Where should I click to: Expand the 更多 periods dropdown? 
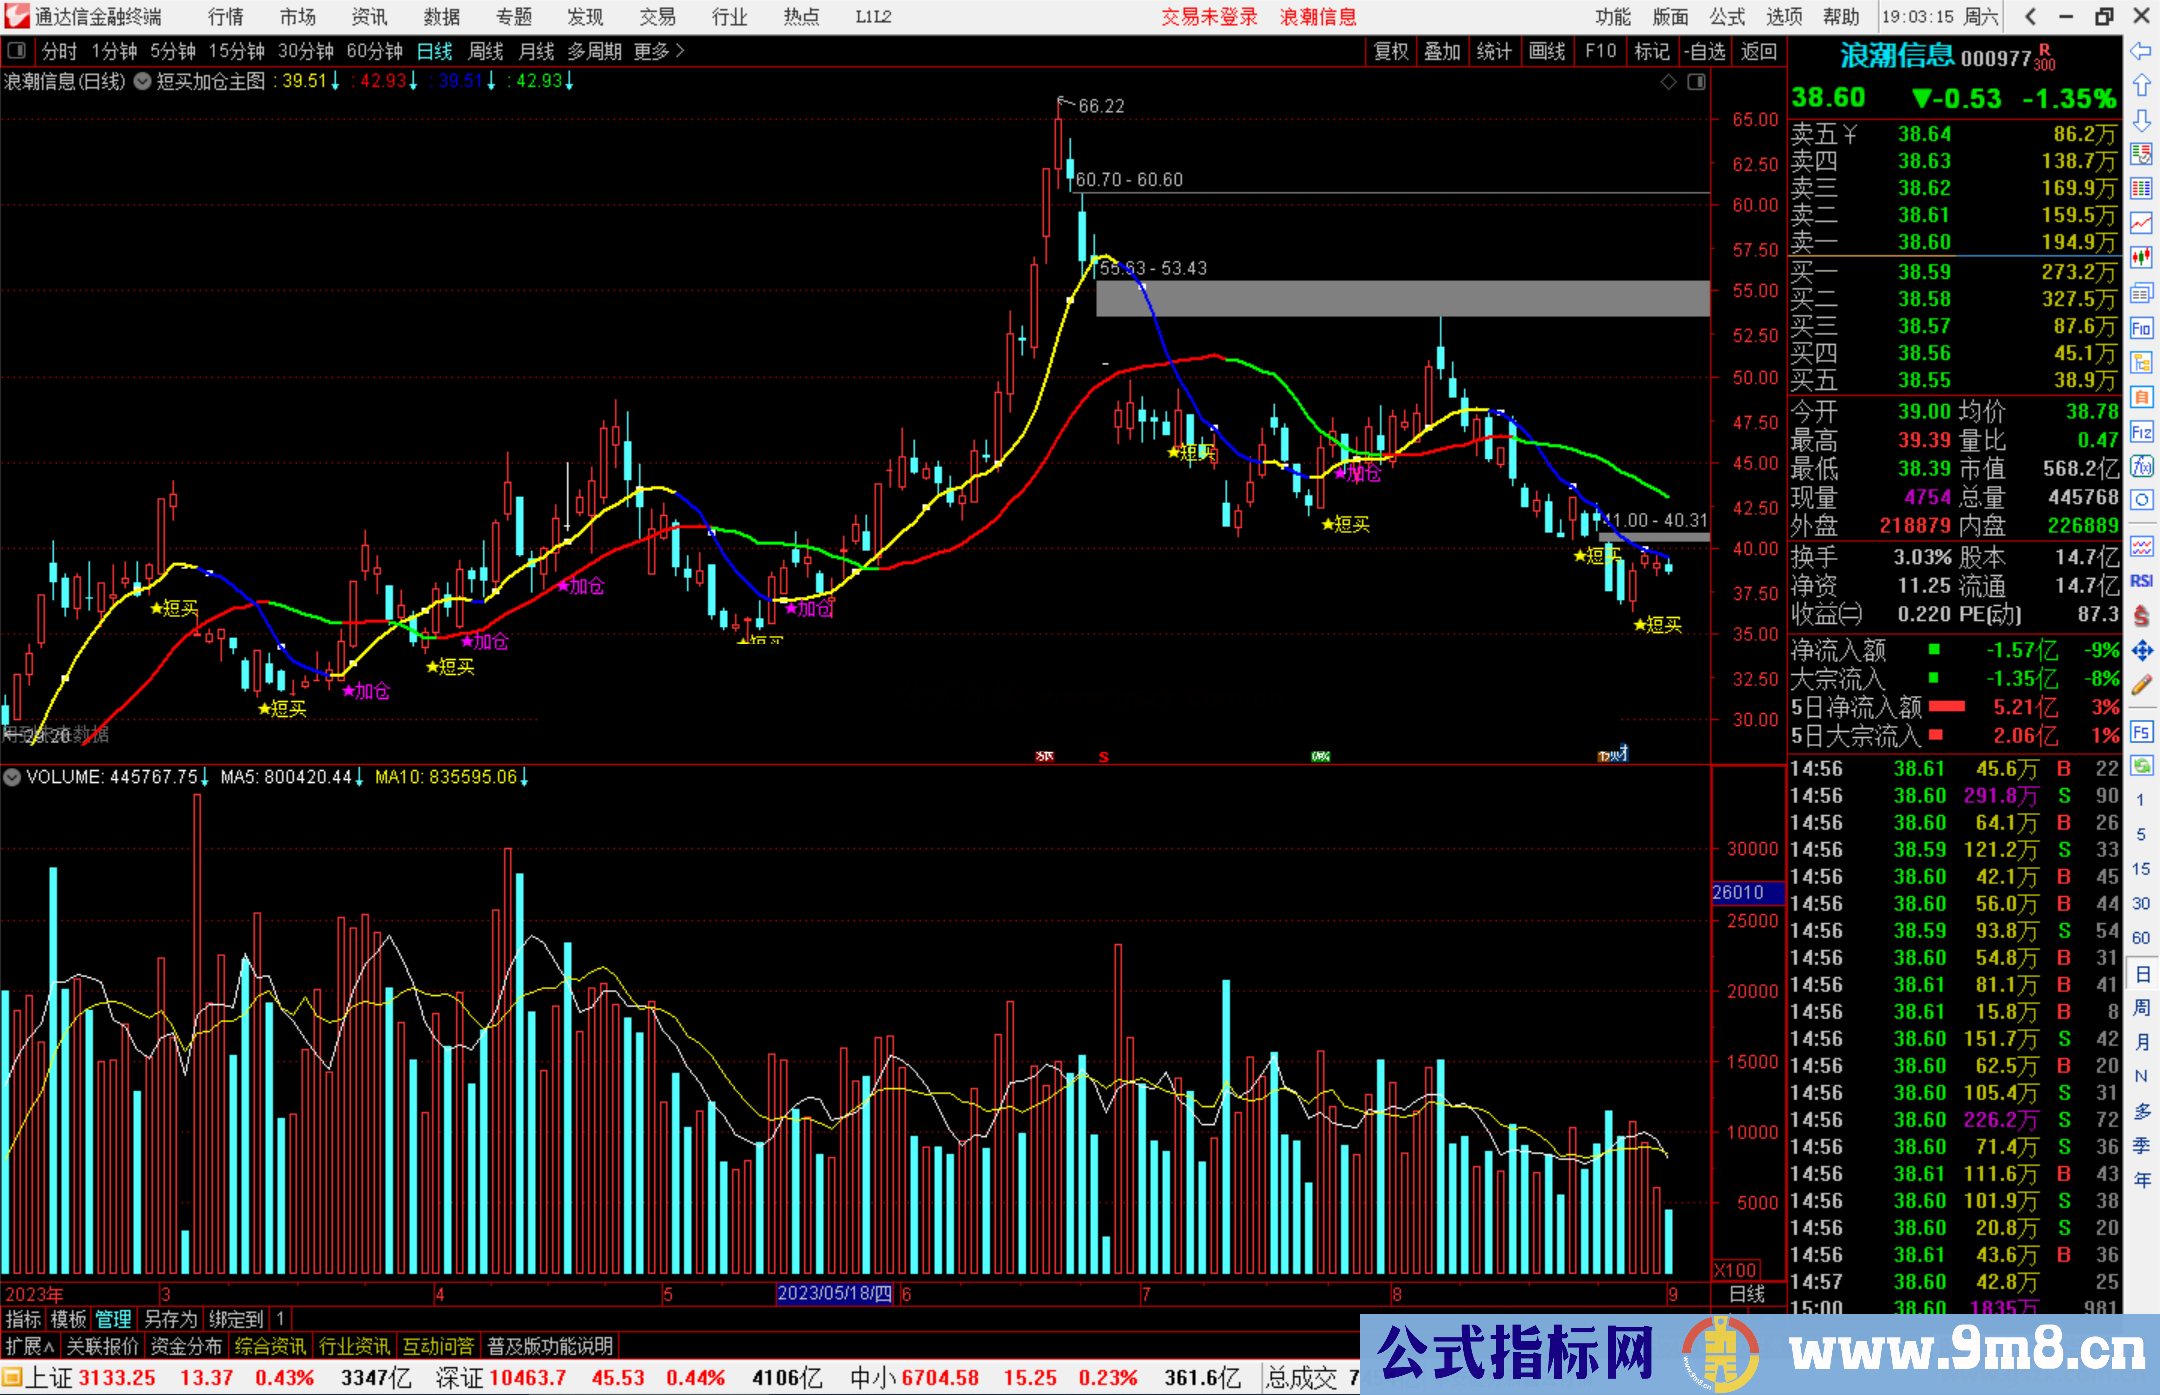659,51
